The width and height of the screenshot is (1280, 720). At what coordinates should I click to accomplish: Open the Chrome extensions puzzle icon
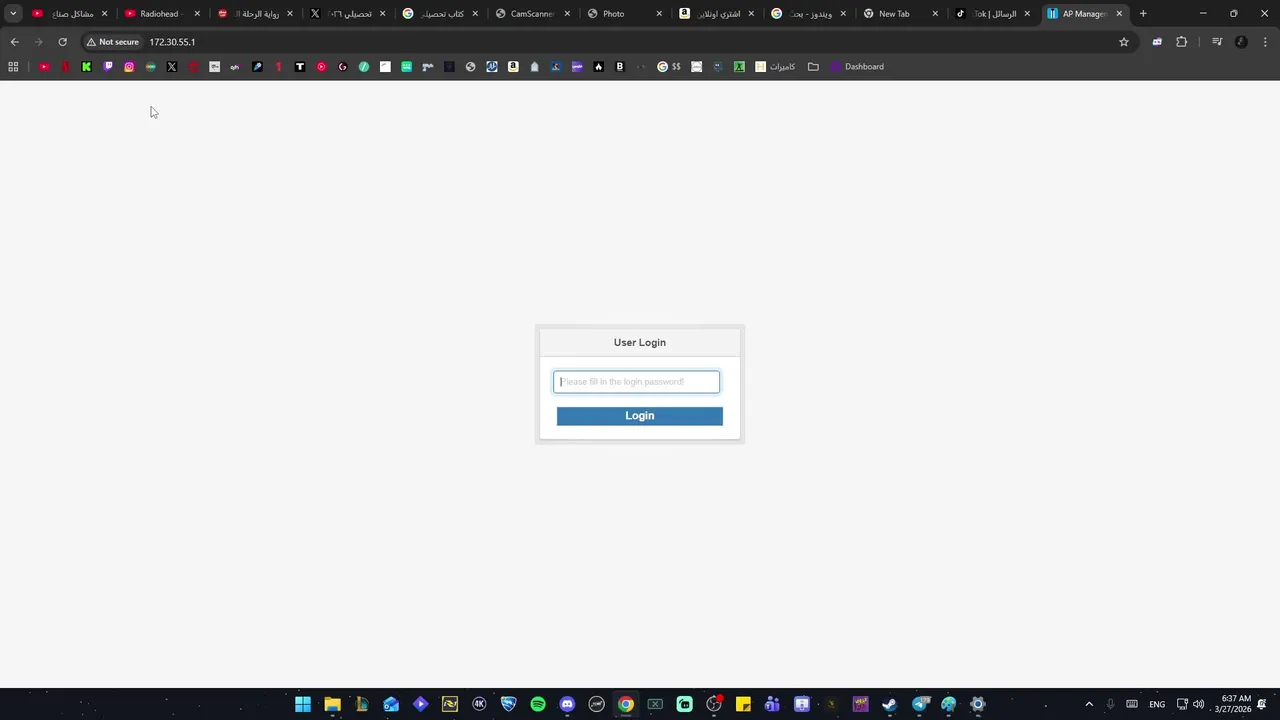click(x=1181, y=42)
